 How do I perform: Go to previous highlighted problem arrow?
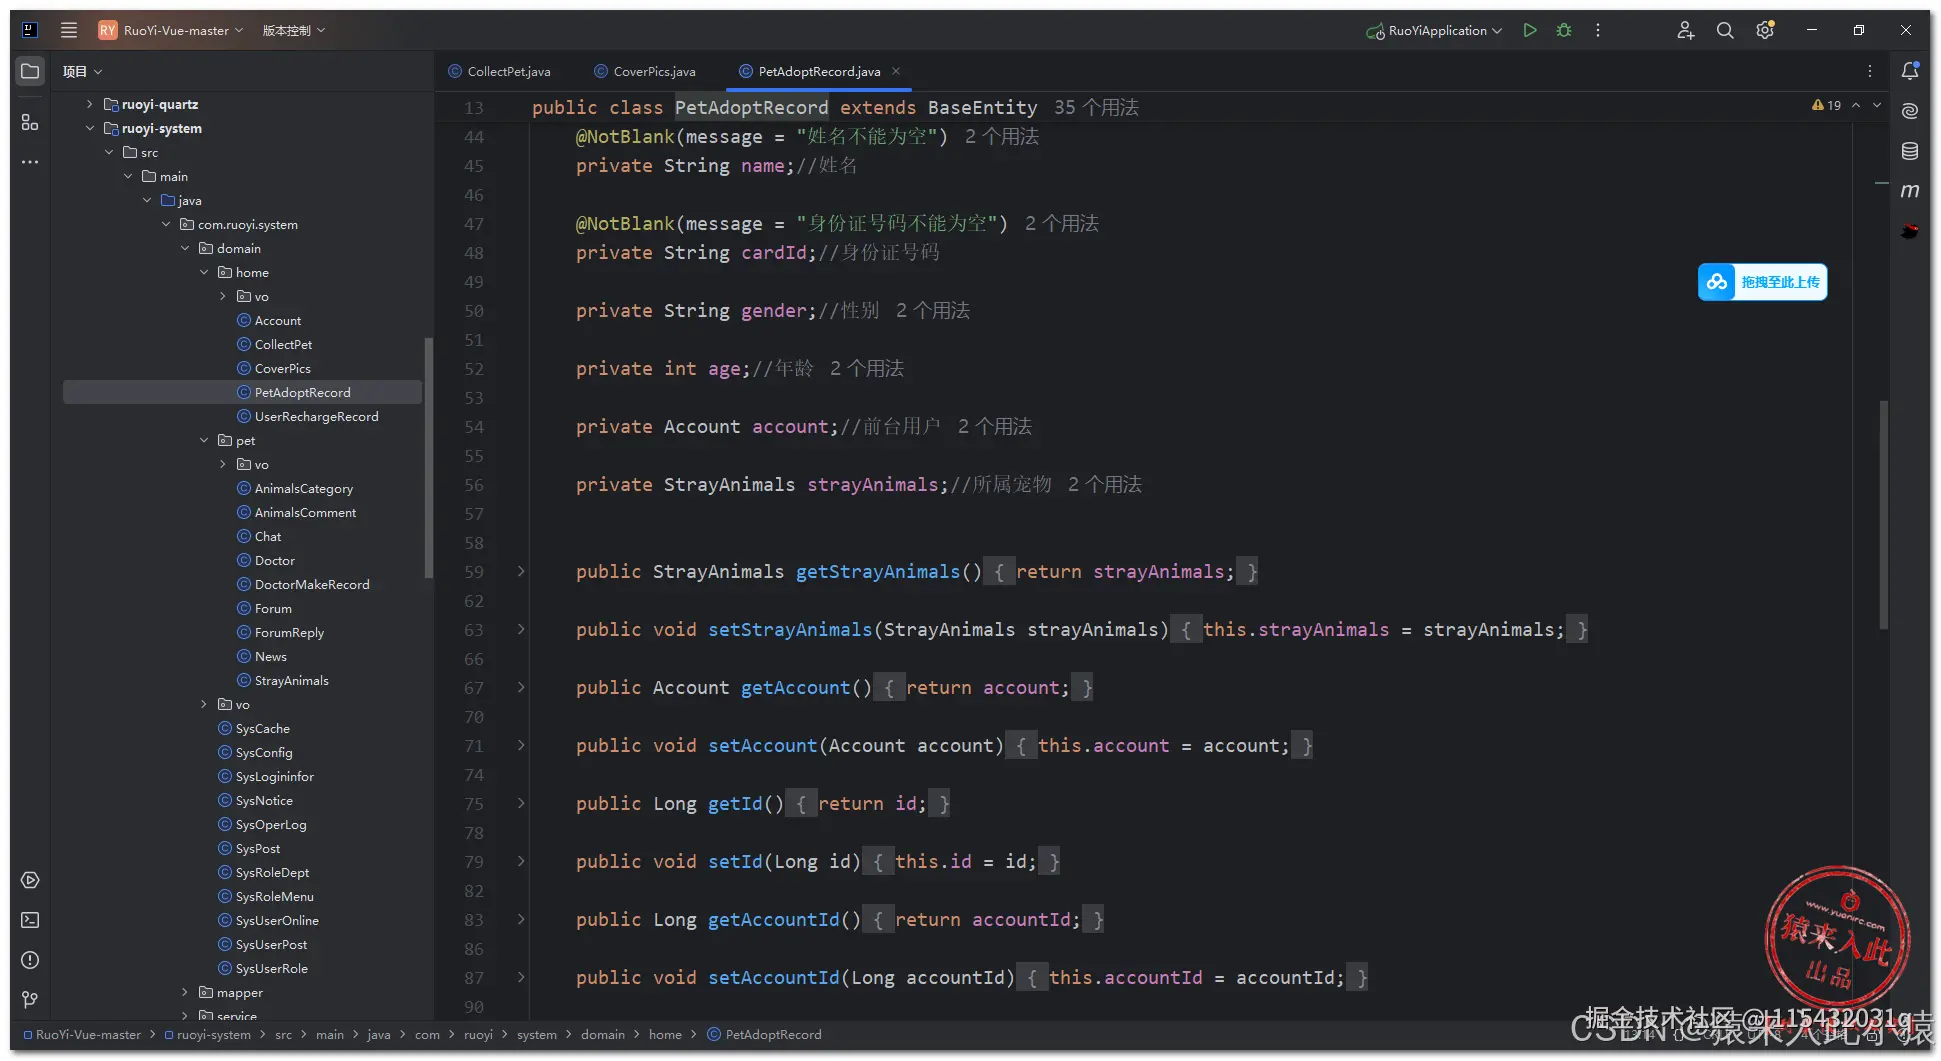pos(1856,105)
